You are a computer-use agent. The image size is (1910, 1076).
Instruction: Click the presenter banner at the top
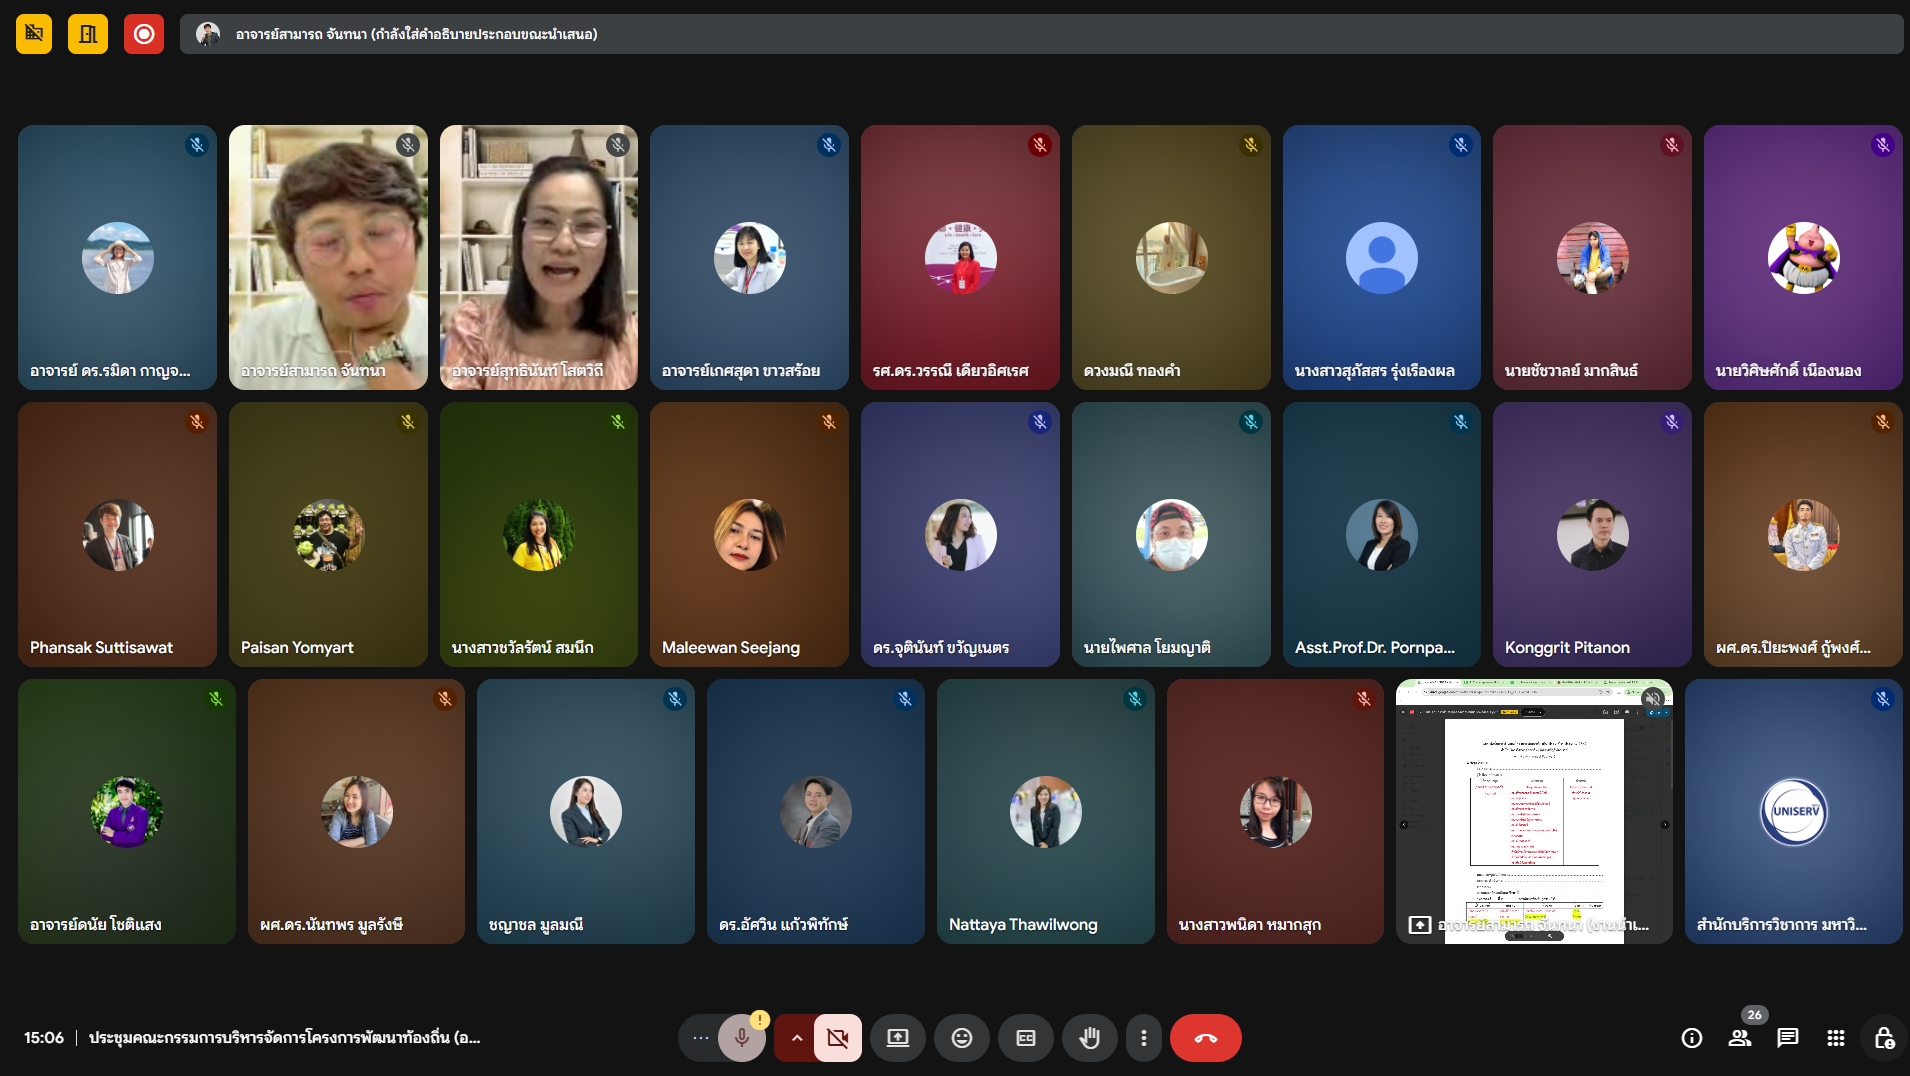pyautogui.click(x=1040, y=34)
